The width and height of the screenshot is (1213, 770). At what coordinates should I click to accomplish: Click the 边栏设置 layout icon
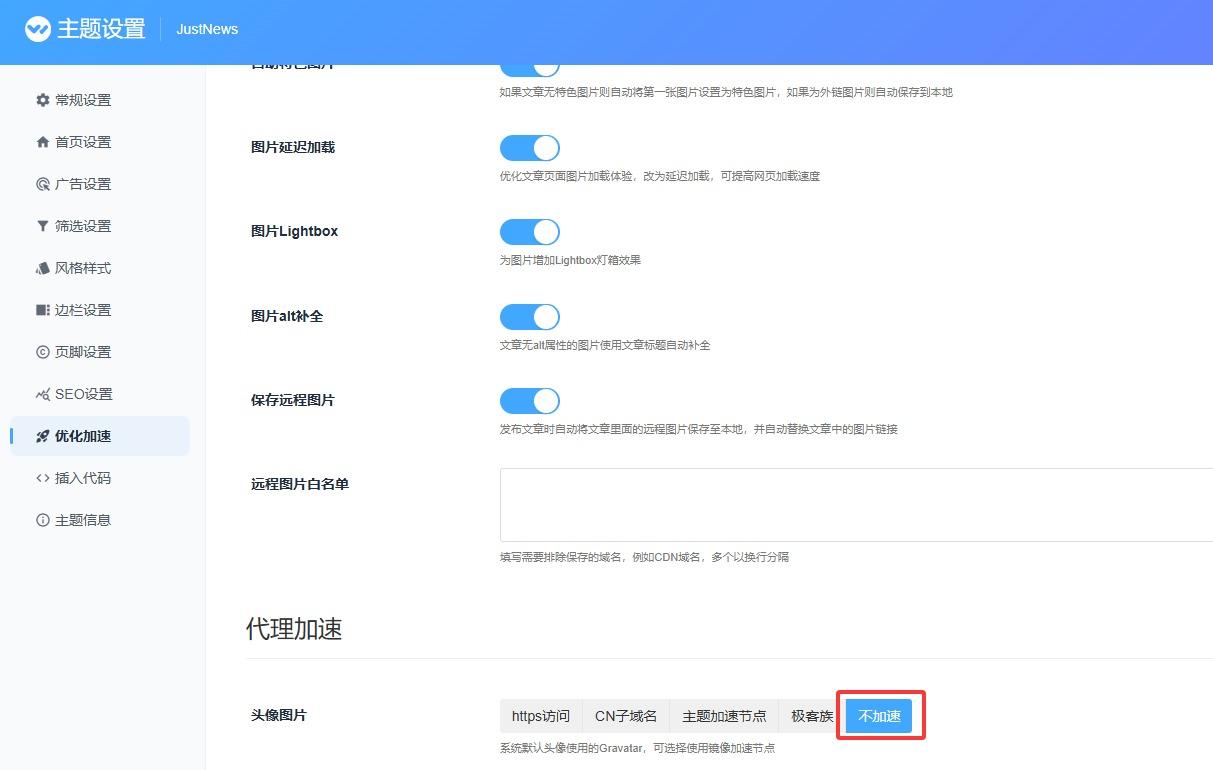tap(42, 310)
